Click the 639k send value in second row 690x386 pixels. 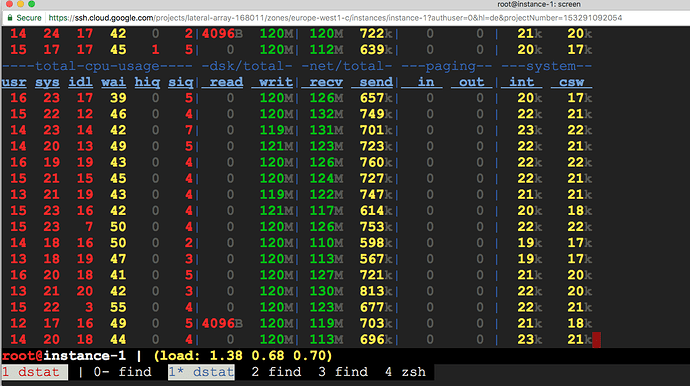coord(376,50)
